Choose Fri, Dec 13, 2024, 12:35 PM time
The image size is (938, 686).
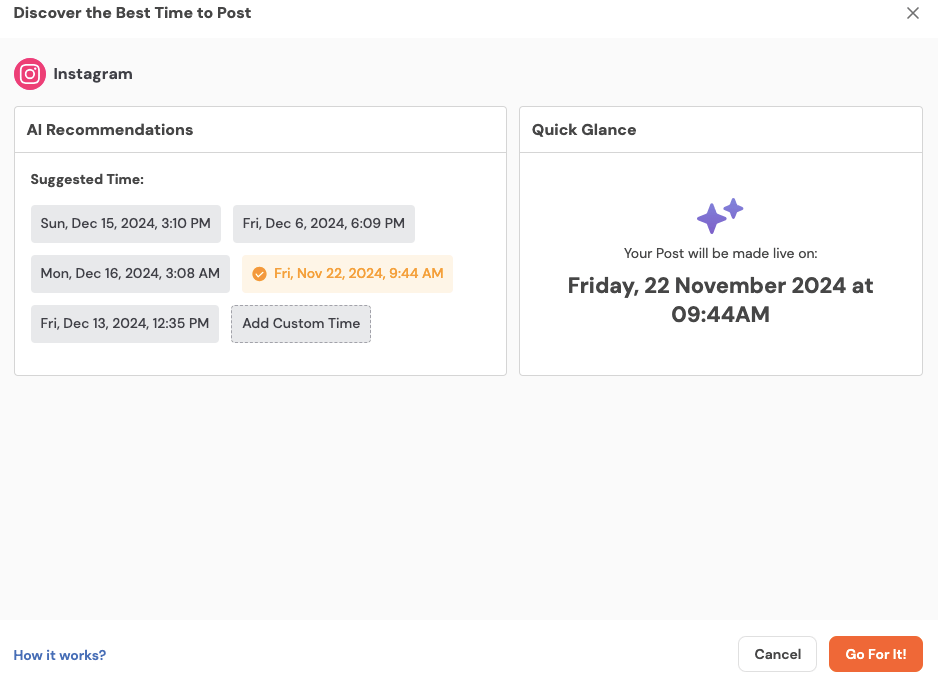pyautogui.click(x=125, y=324)
